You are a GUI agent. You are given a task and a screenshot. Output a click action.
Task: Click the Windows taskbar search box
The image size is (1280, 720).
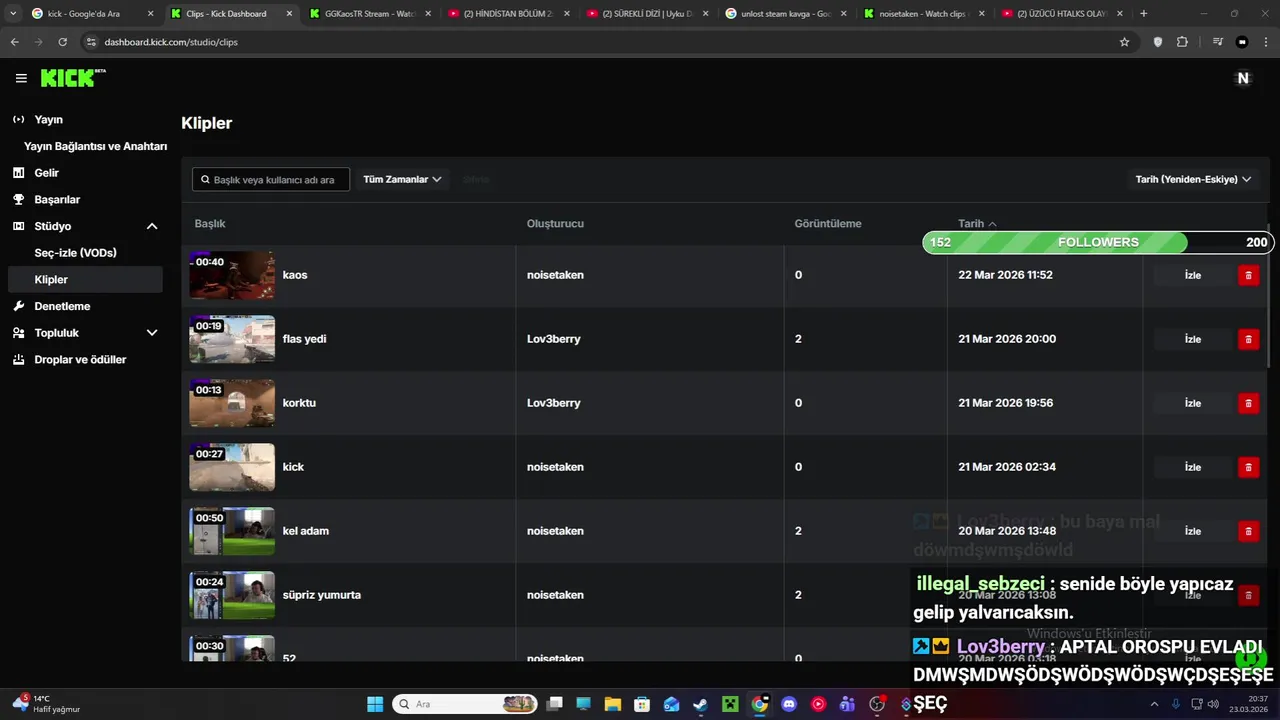click(x=464, y=704)
